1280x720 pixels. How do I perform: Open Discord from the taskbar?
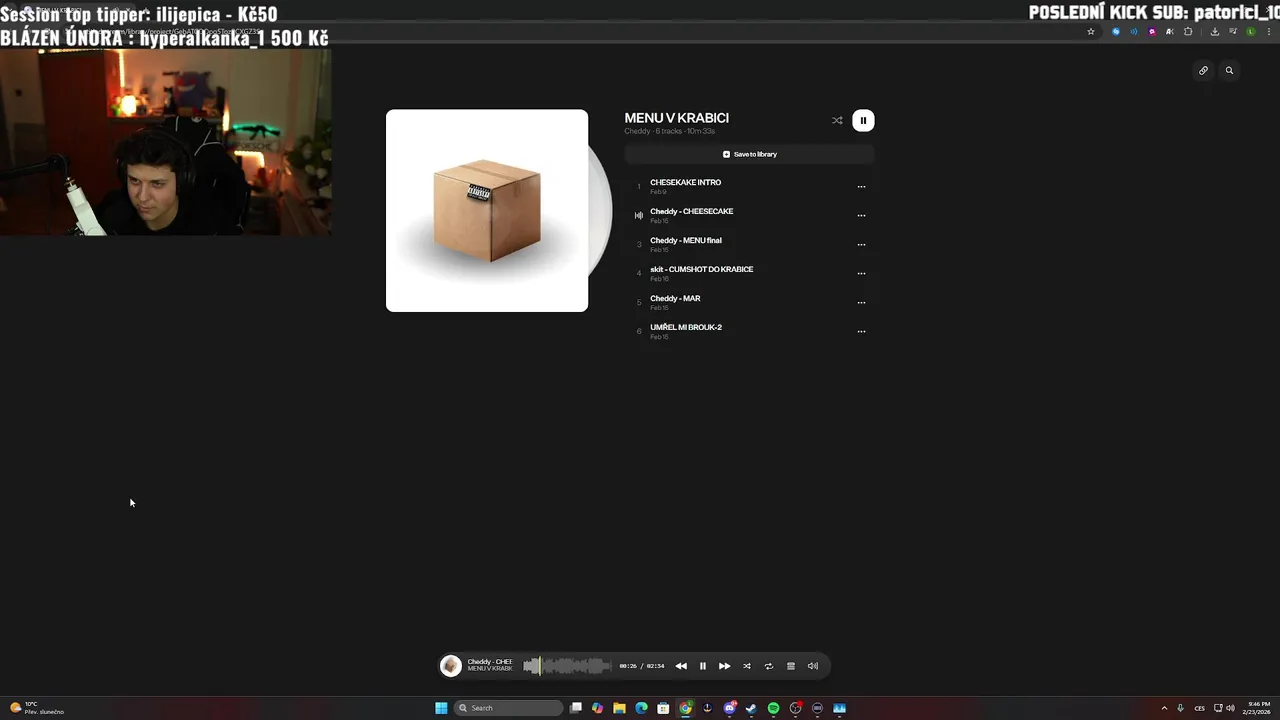(729, 708)
